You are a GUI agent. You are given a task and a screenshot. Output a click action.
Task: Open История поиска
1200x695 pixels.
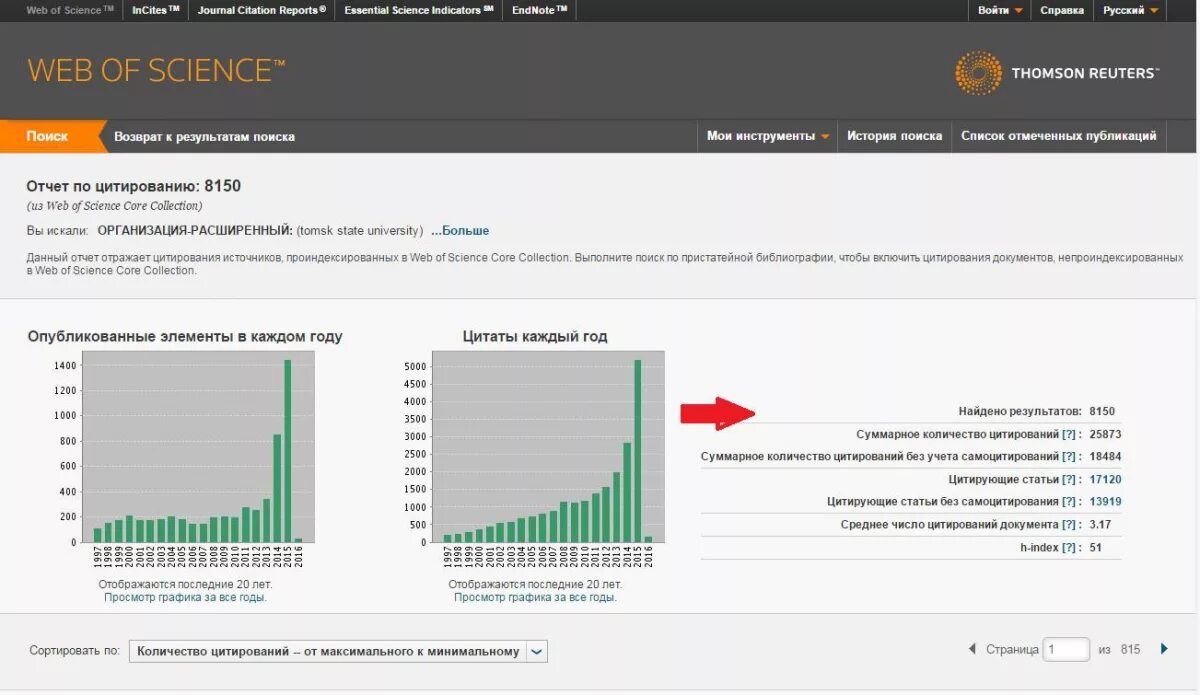(x=894, y=136)
